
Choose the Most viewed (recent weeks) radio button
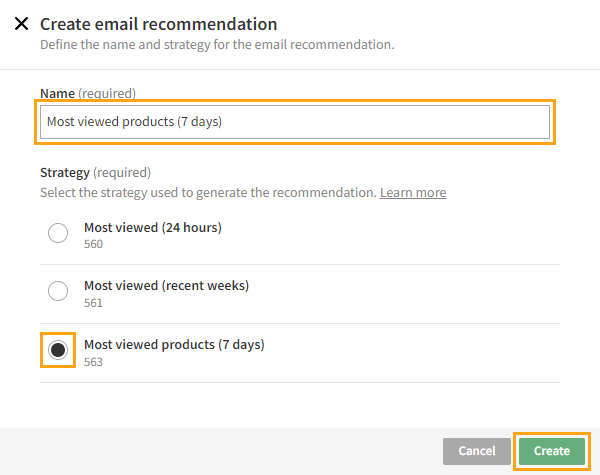(58, 292)
